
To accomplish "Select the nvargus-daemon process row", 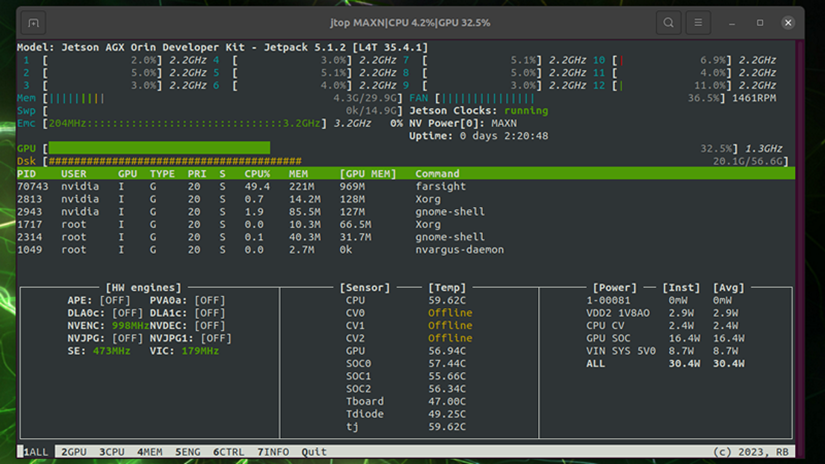I will click(x=459, y=250).
